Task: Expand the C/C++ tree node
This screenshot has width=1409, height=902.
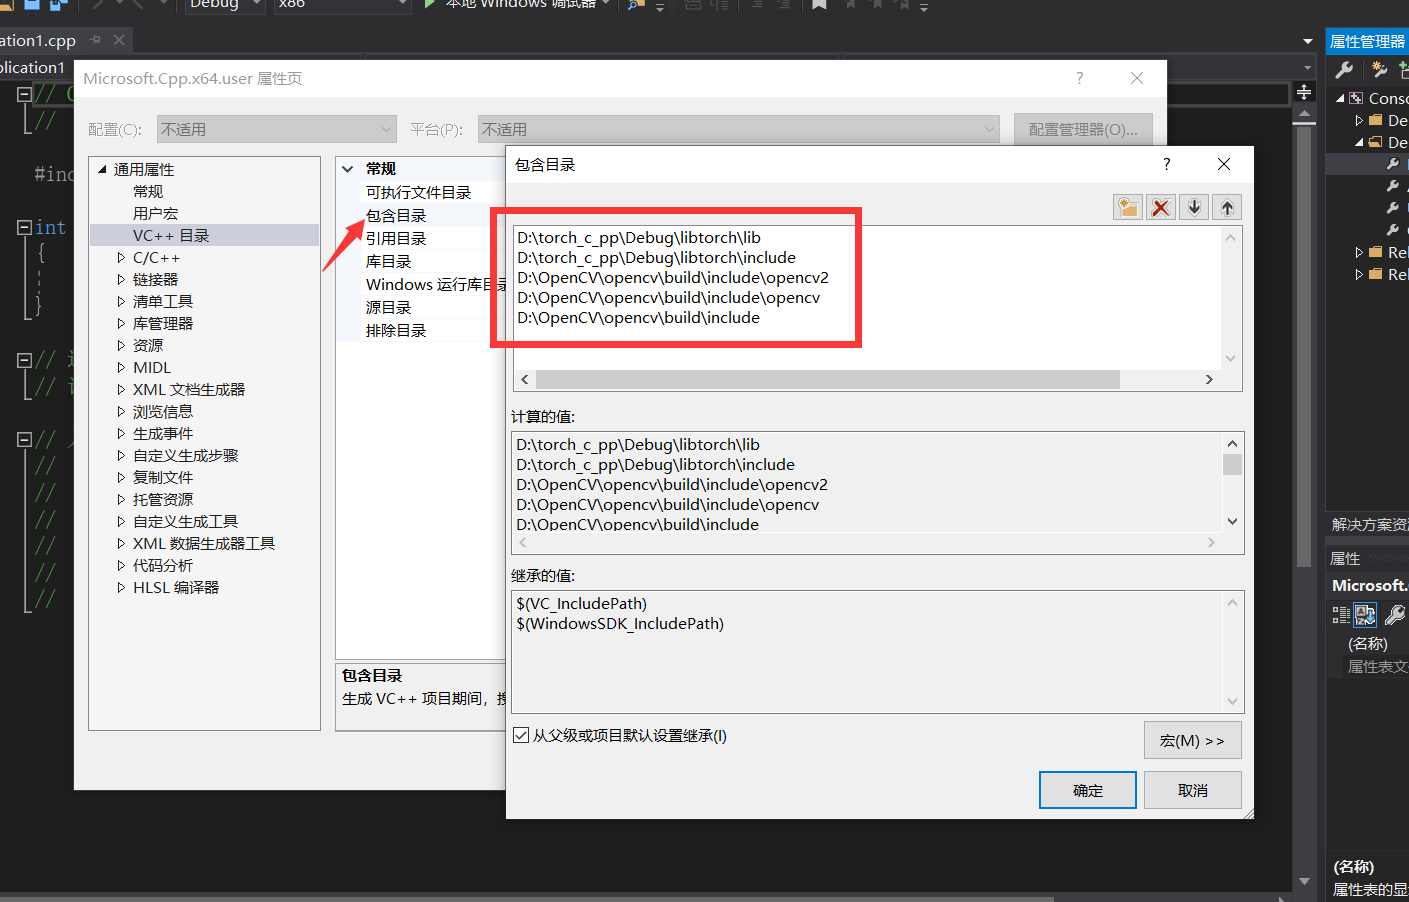Action: click(121, 258)
